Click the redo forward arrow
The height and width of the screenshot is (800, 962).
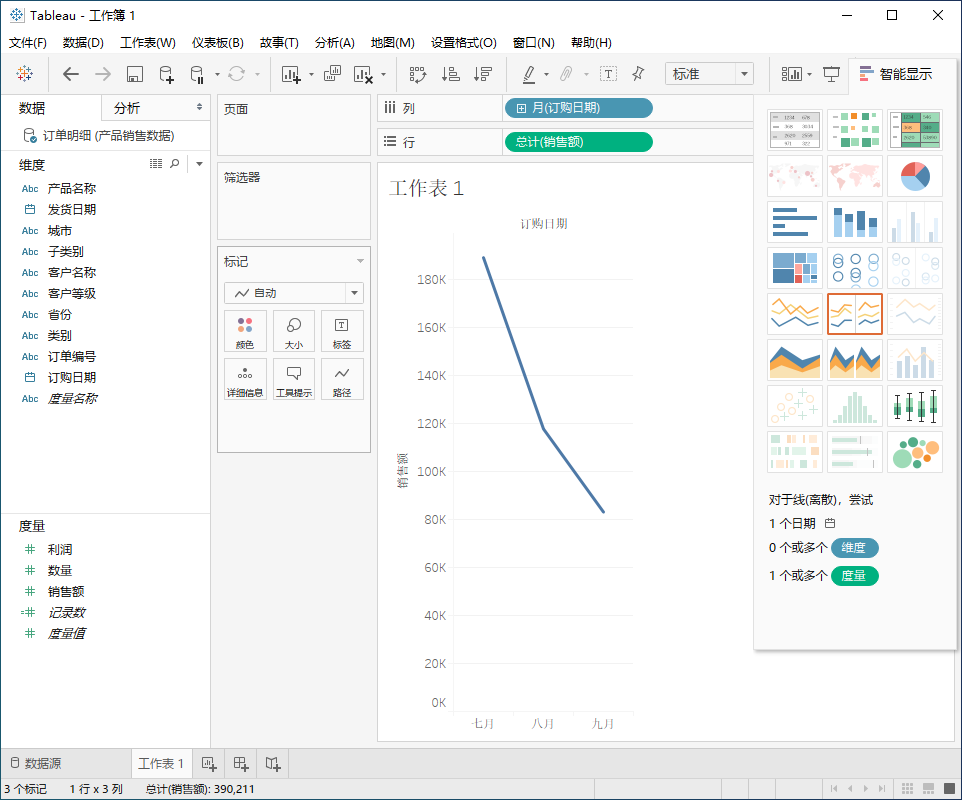click(103, 74)
